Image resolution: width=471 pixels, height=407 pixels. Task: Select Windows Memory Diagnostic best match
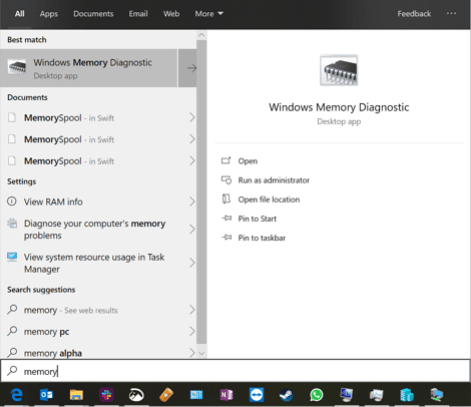click(89, 68)
